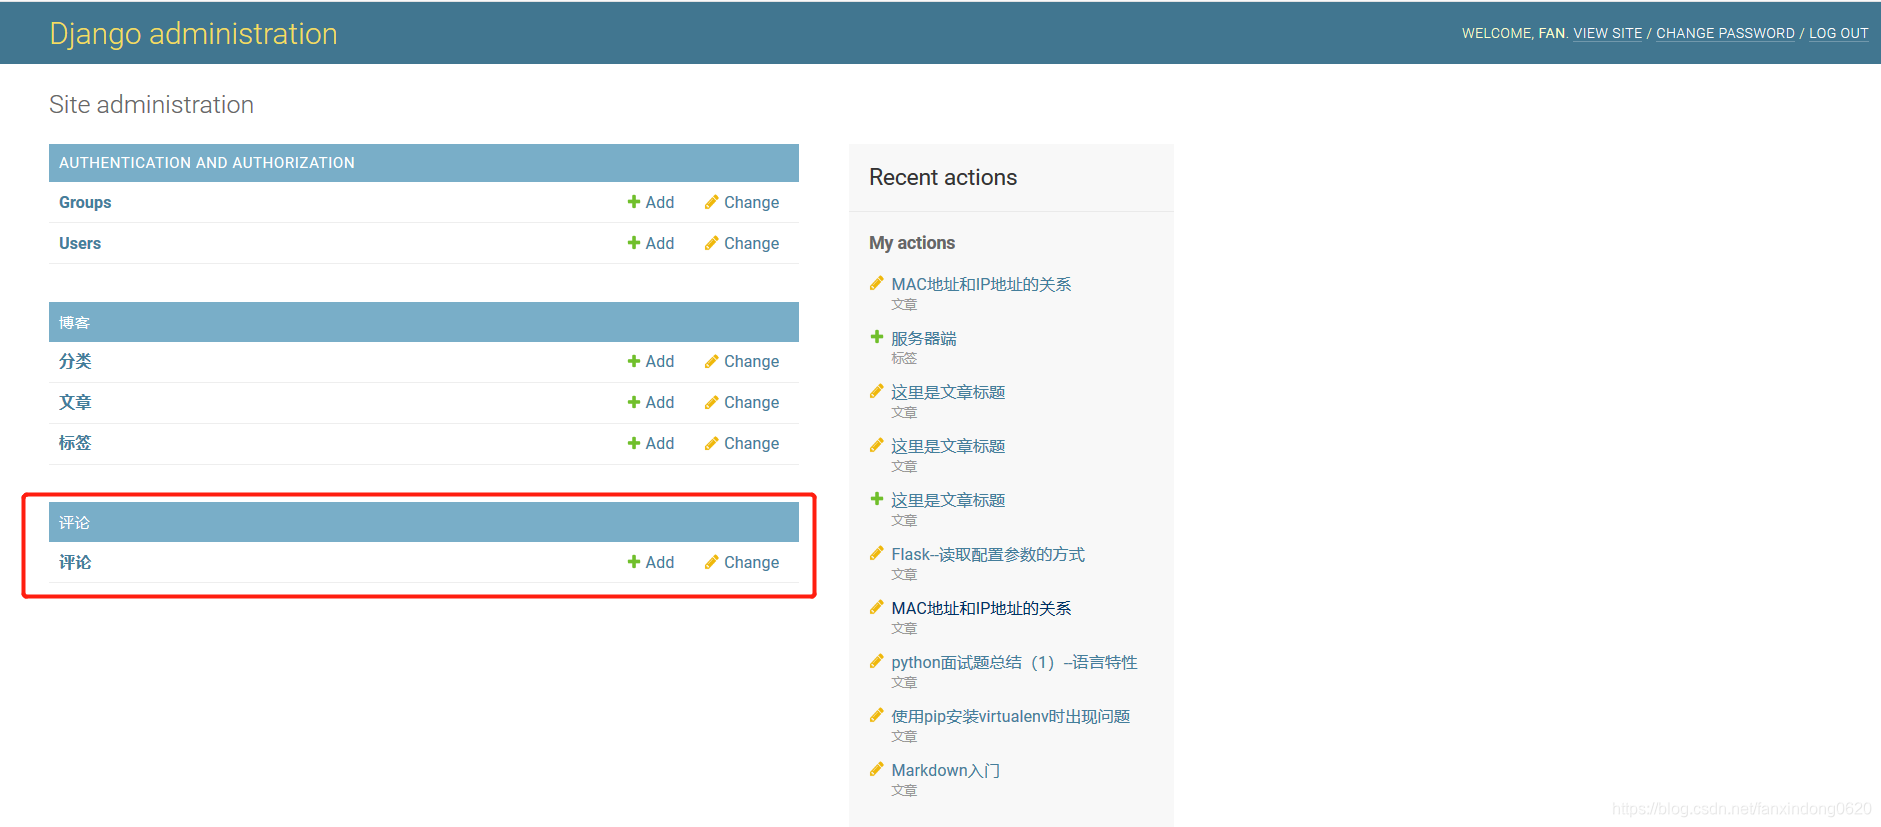Screen dimensions: 1881x827
Task: Open the 标签 model link
Action: pos(75,443)
